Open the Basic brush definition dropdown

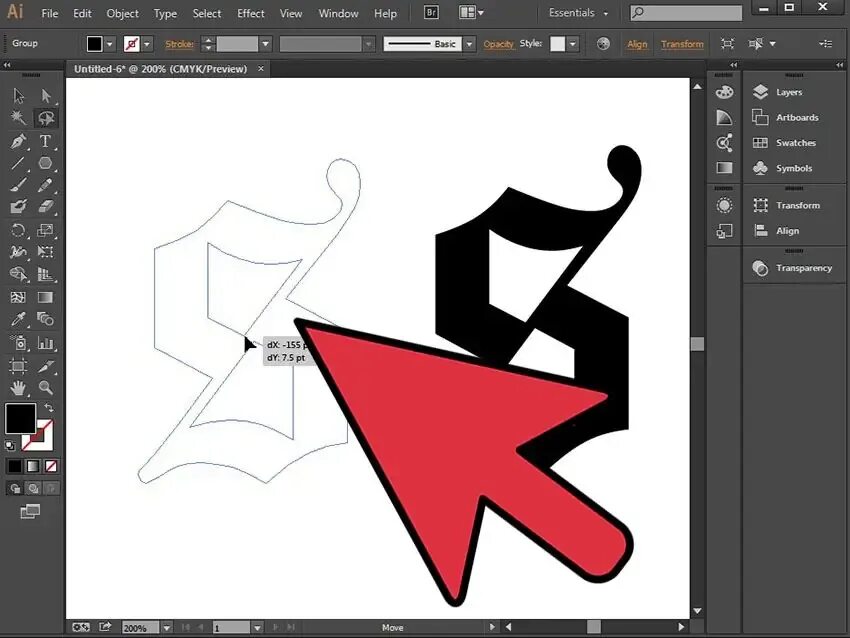[x=469, y=44]
